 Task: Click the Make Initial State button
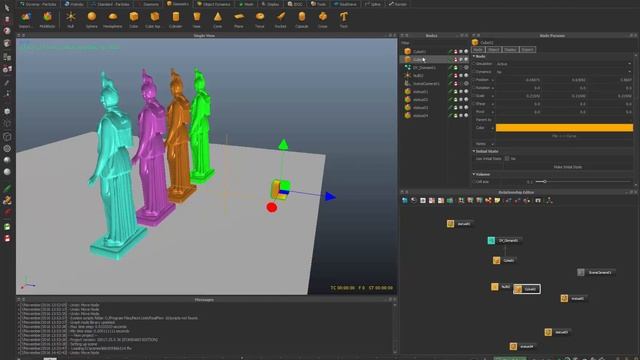tap(567, 167)
